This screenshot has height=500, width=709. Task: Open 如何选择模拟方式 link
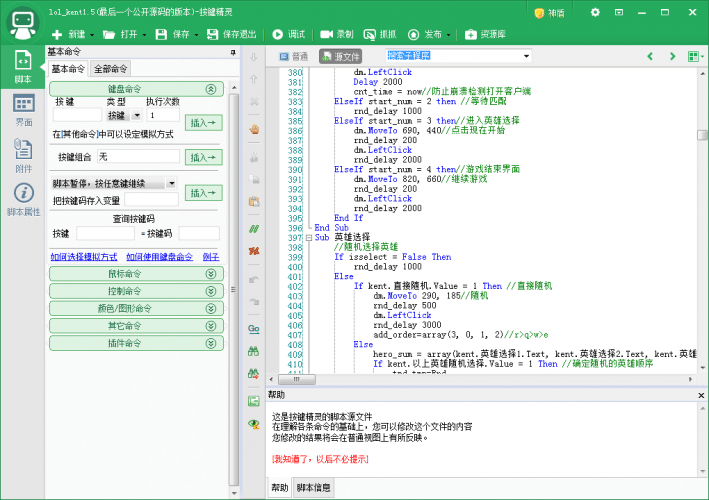pyautogui.click(x=84, y=257)
